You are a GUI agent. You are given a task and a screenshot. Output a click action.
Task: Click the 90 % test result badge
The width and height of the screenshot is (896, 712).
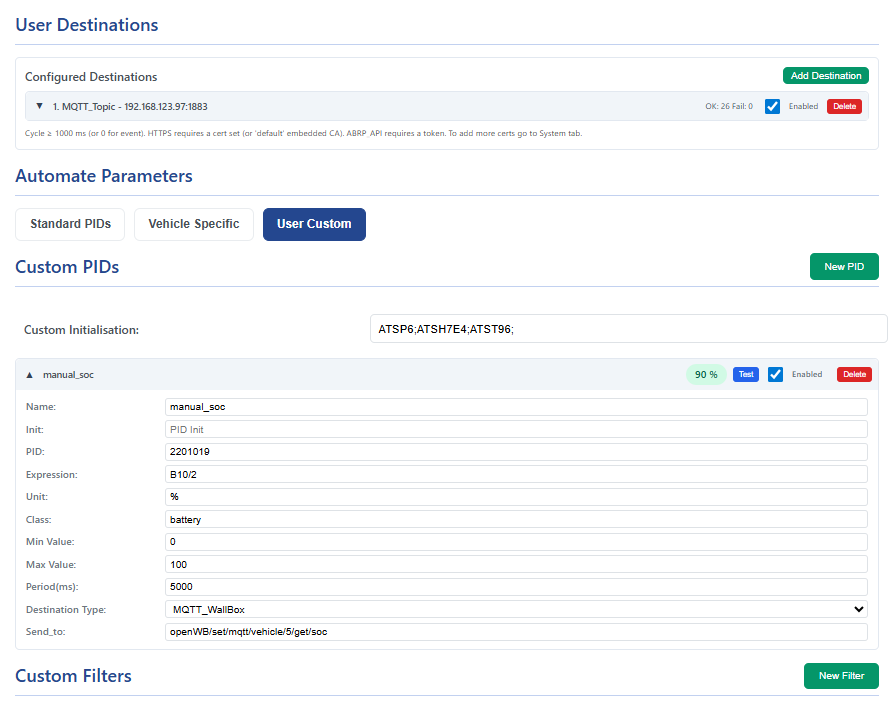pyautogui.click(x=706, y=374)
